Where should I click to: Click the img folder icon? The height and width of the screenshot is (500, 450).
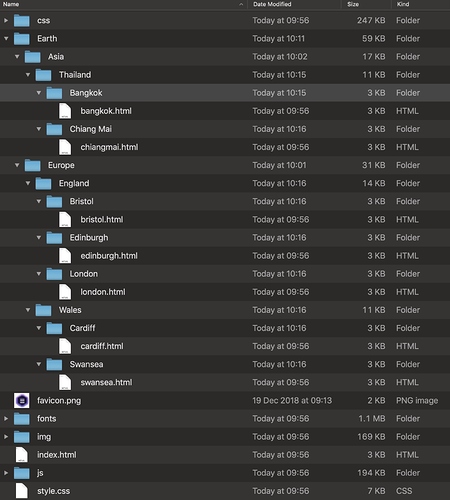click(x=22, y=437)
